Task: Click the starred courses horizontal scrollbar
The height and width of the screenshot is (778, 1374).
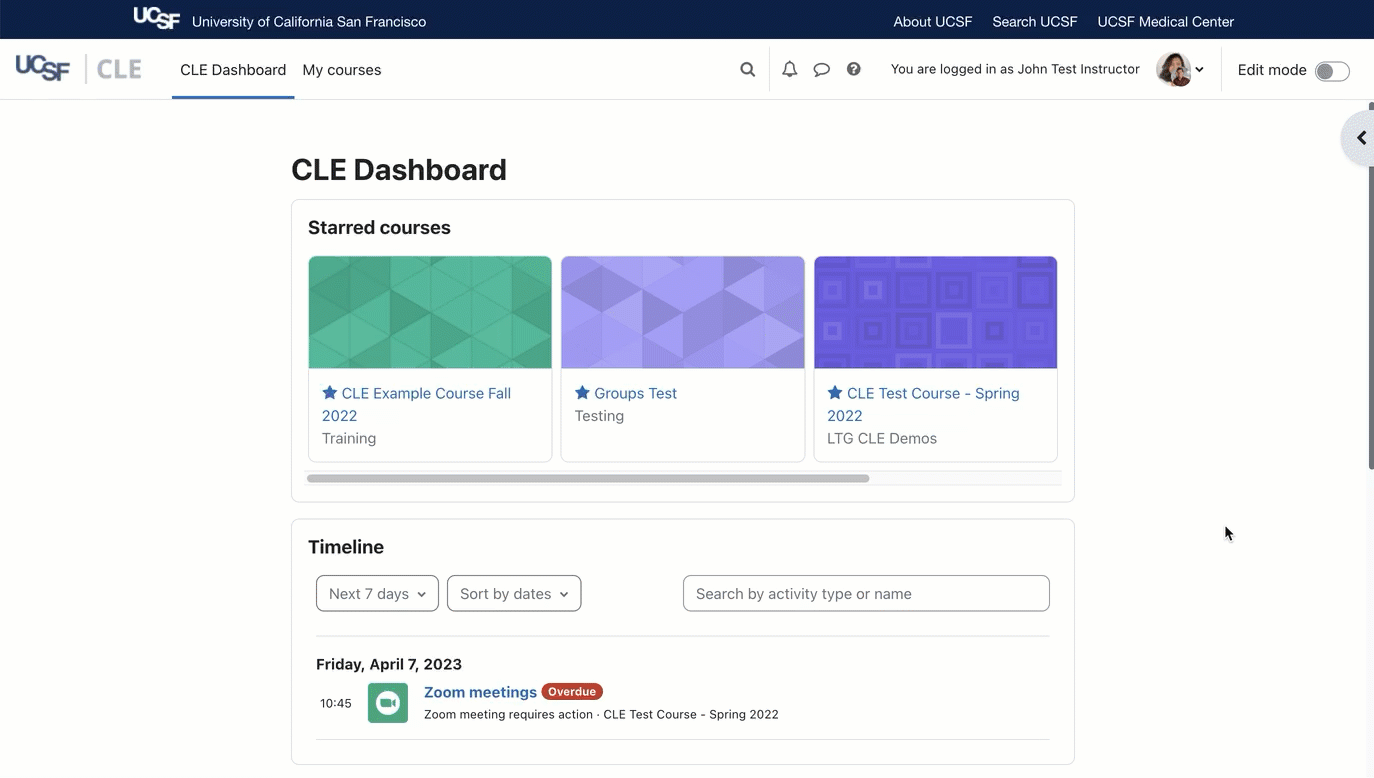Action: (588, 479)
